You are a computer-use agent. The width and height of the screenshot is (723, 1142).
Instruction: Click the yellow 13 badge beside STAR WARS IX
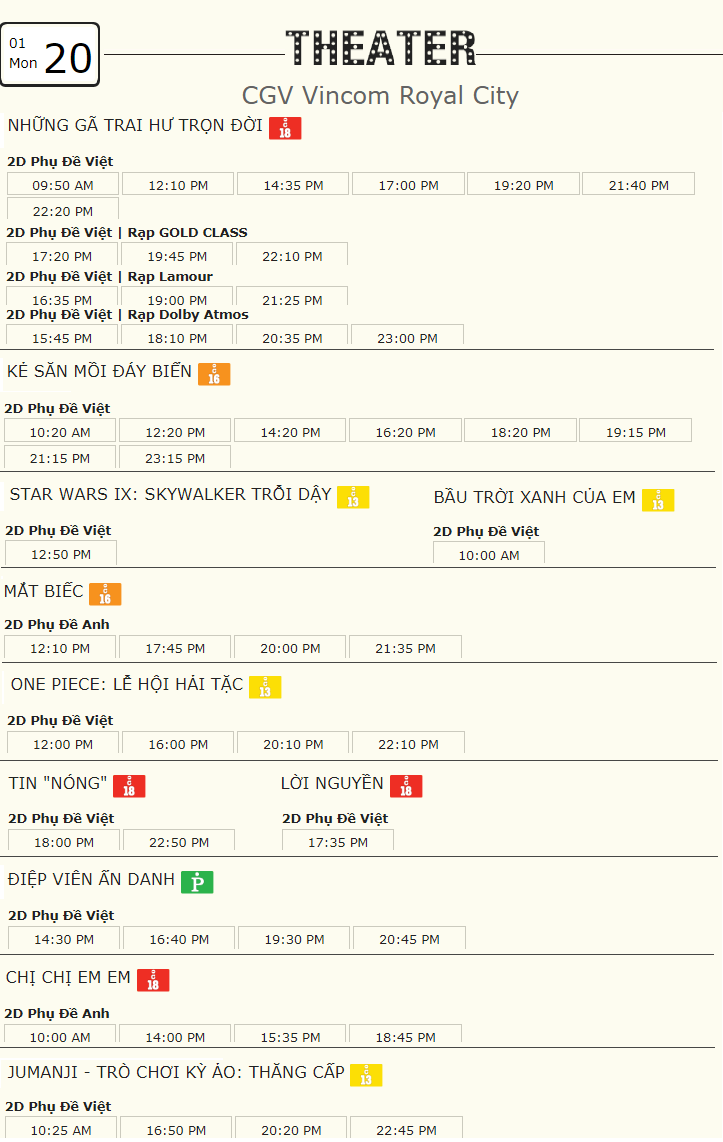353,497
